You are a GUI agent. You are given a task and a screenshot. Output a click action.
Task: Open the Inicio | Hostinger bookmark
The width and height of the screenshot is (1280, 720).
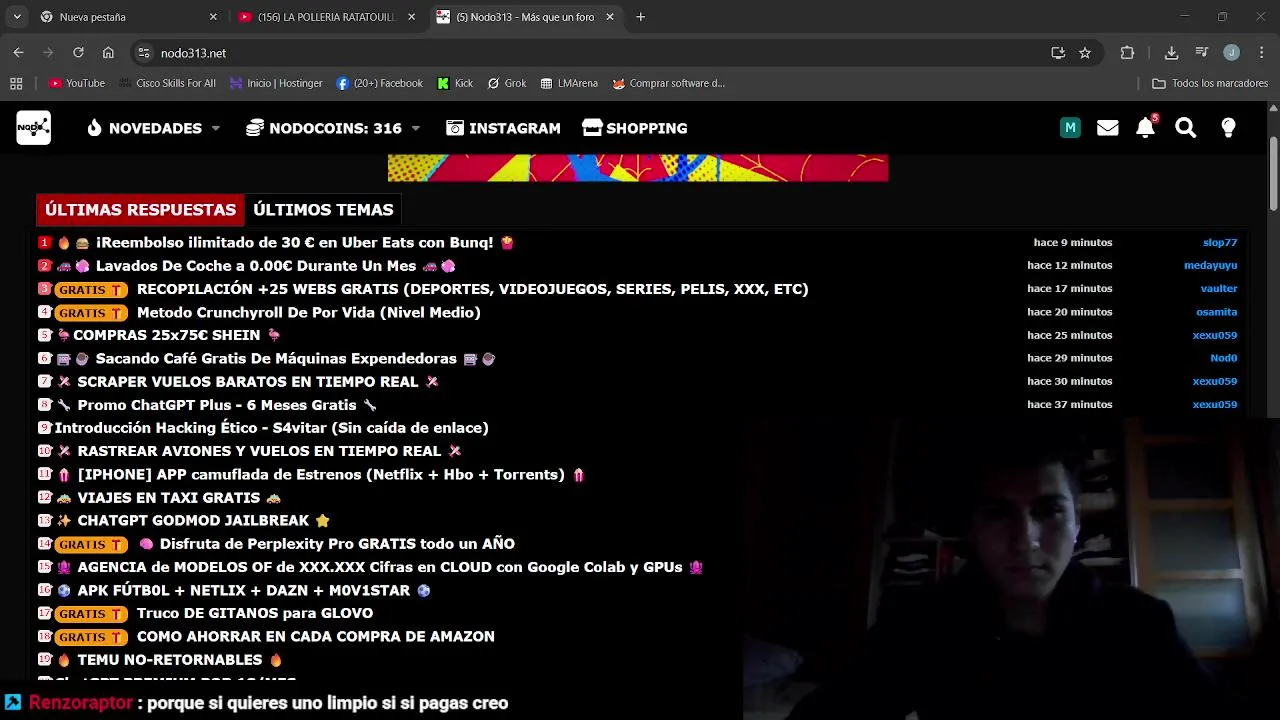(x=276, y=84)
